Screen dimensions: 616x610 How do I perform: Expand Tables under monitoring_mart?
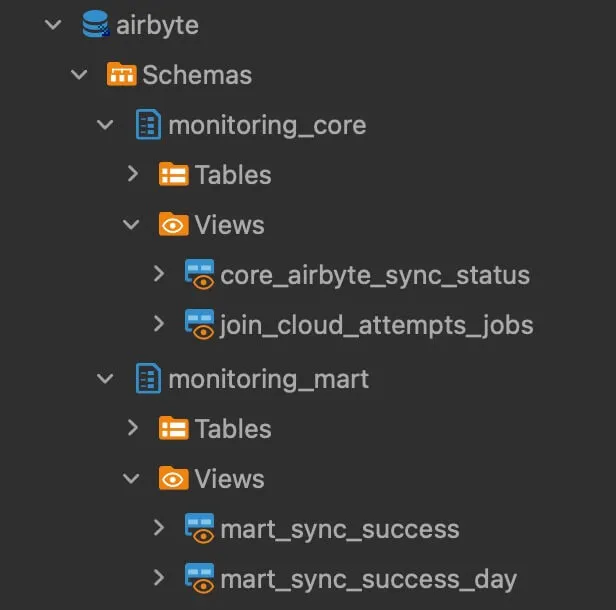point(133,427)
